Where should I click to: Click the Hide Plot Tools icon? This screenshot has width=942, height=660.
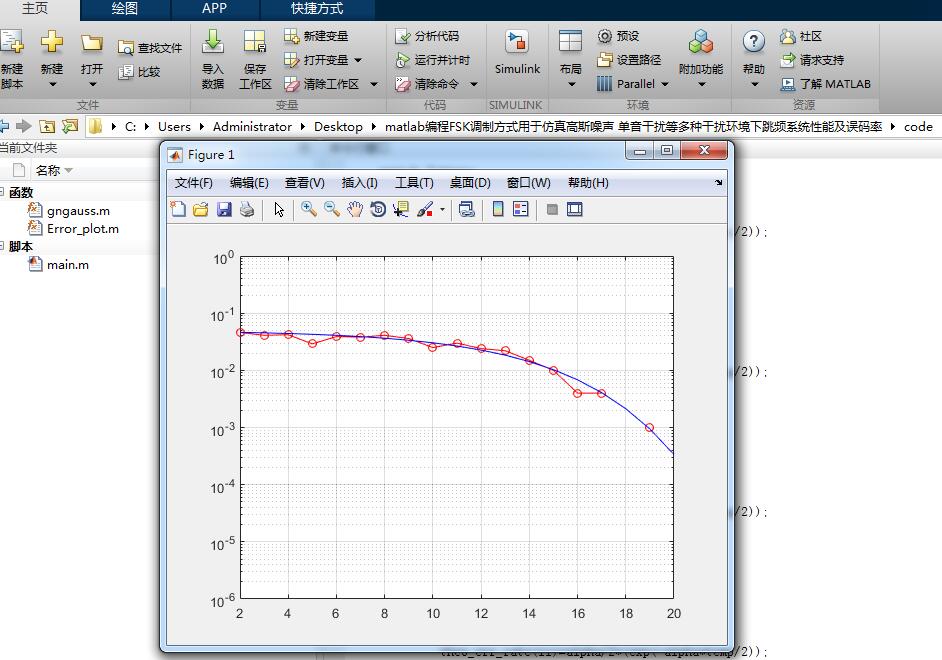point(552,209)
